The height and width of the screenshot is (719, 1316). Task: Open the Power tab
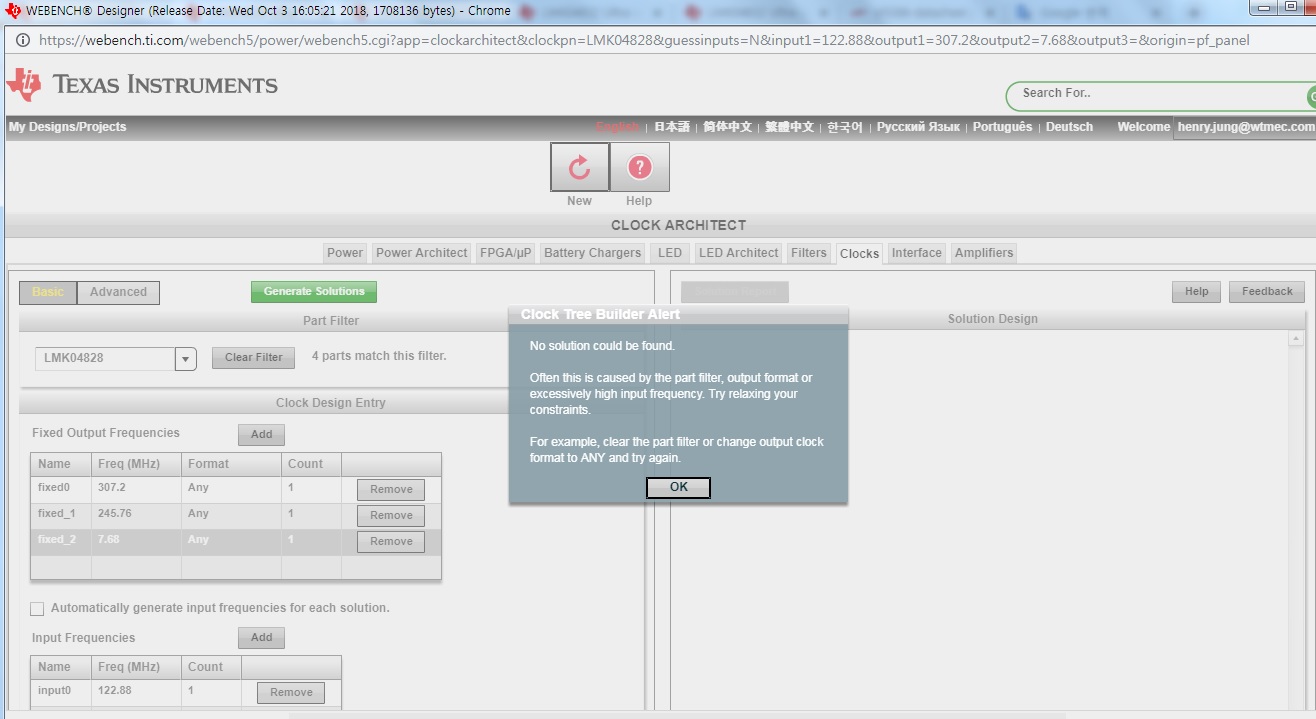[x=345, y=253]
